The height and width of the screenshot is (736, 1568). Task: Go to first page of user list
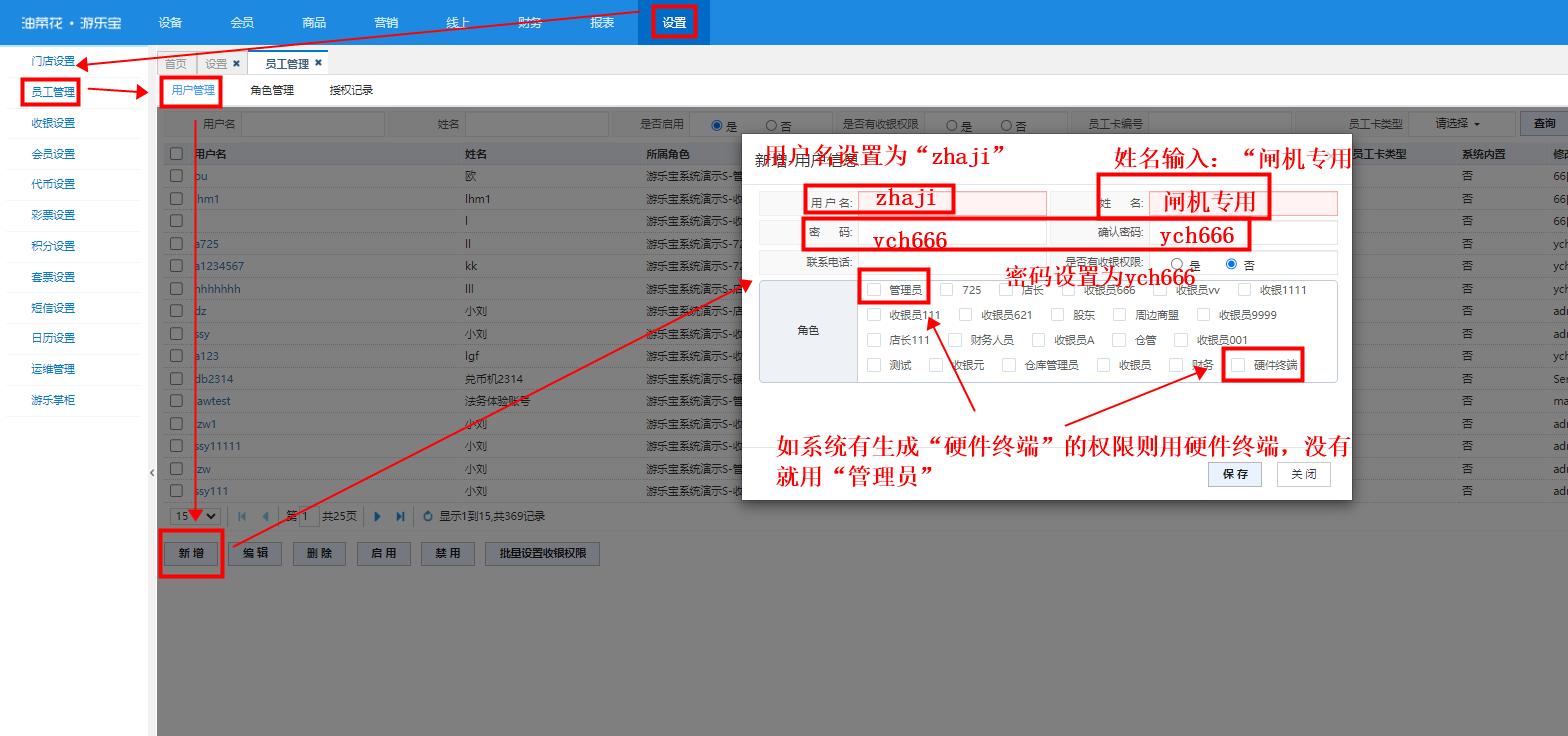click(242, 517)
